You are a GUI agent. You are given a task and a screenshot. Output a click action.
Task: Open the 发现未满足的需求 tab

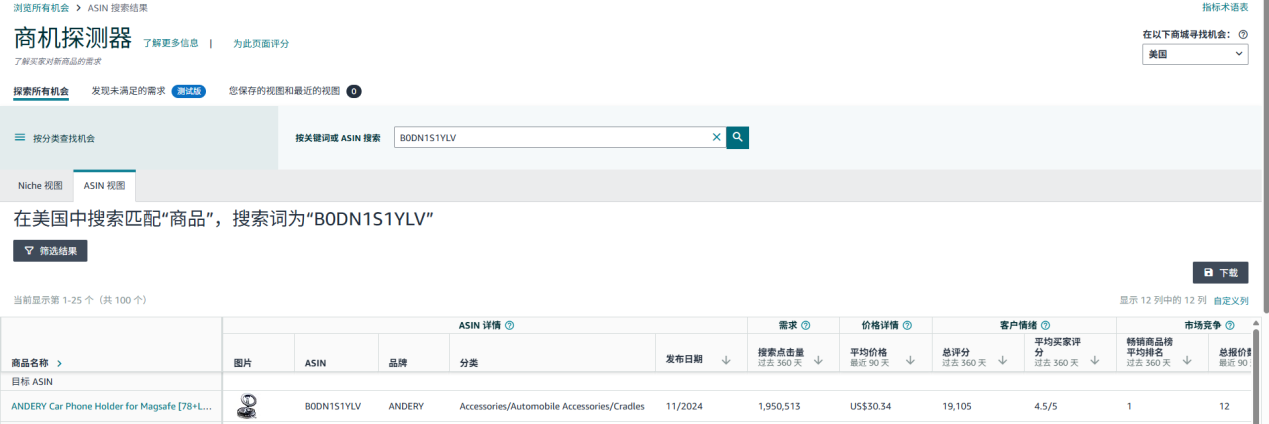click(128, 91)
